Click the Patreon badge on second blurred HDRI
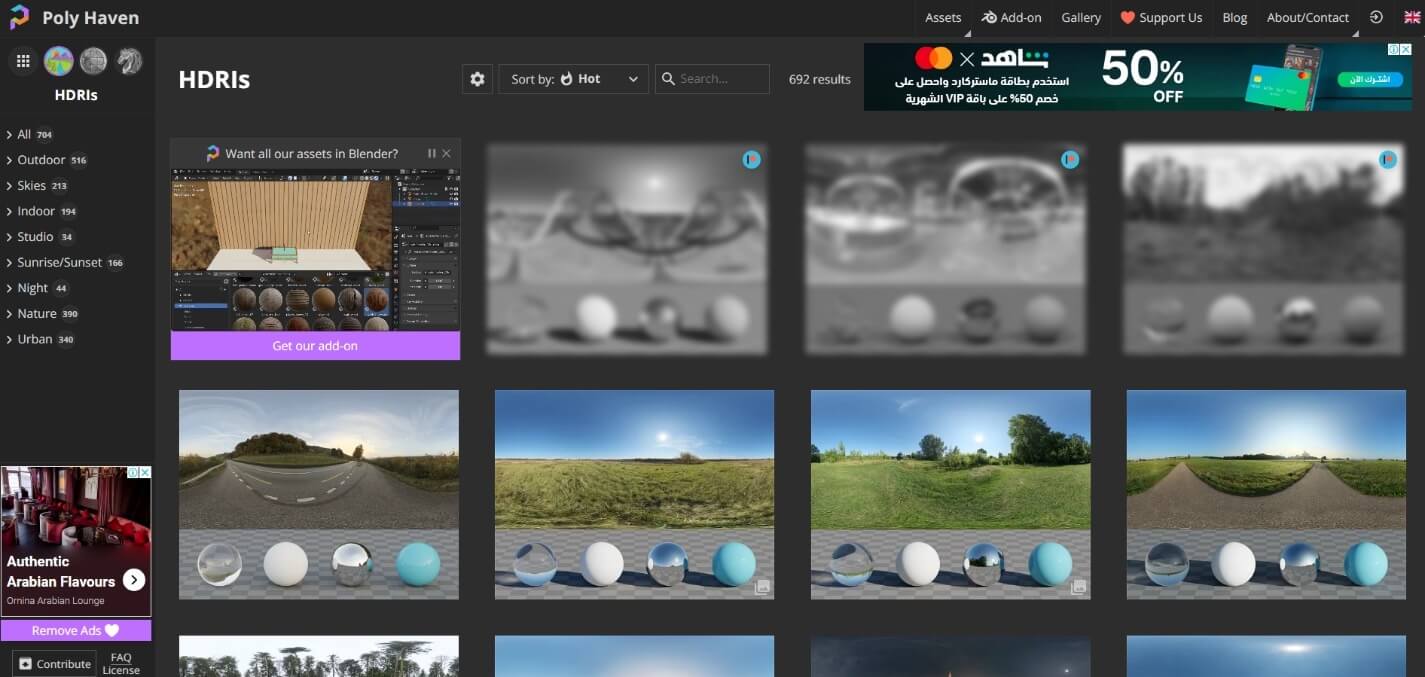 tap(1070, 159)
